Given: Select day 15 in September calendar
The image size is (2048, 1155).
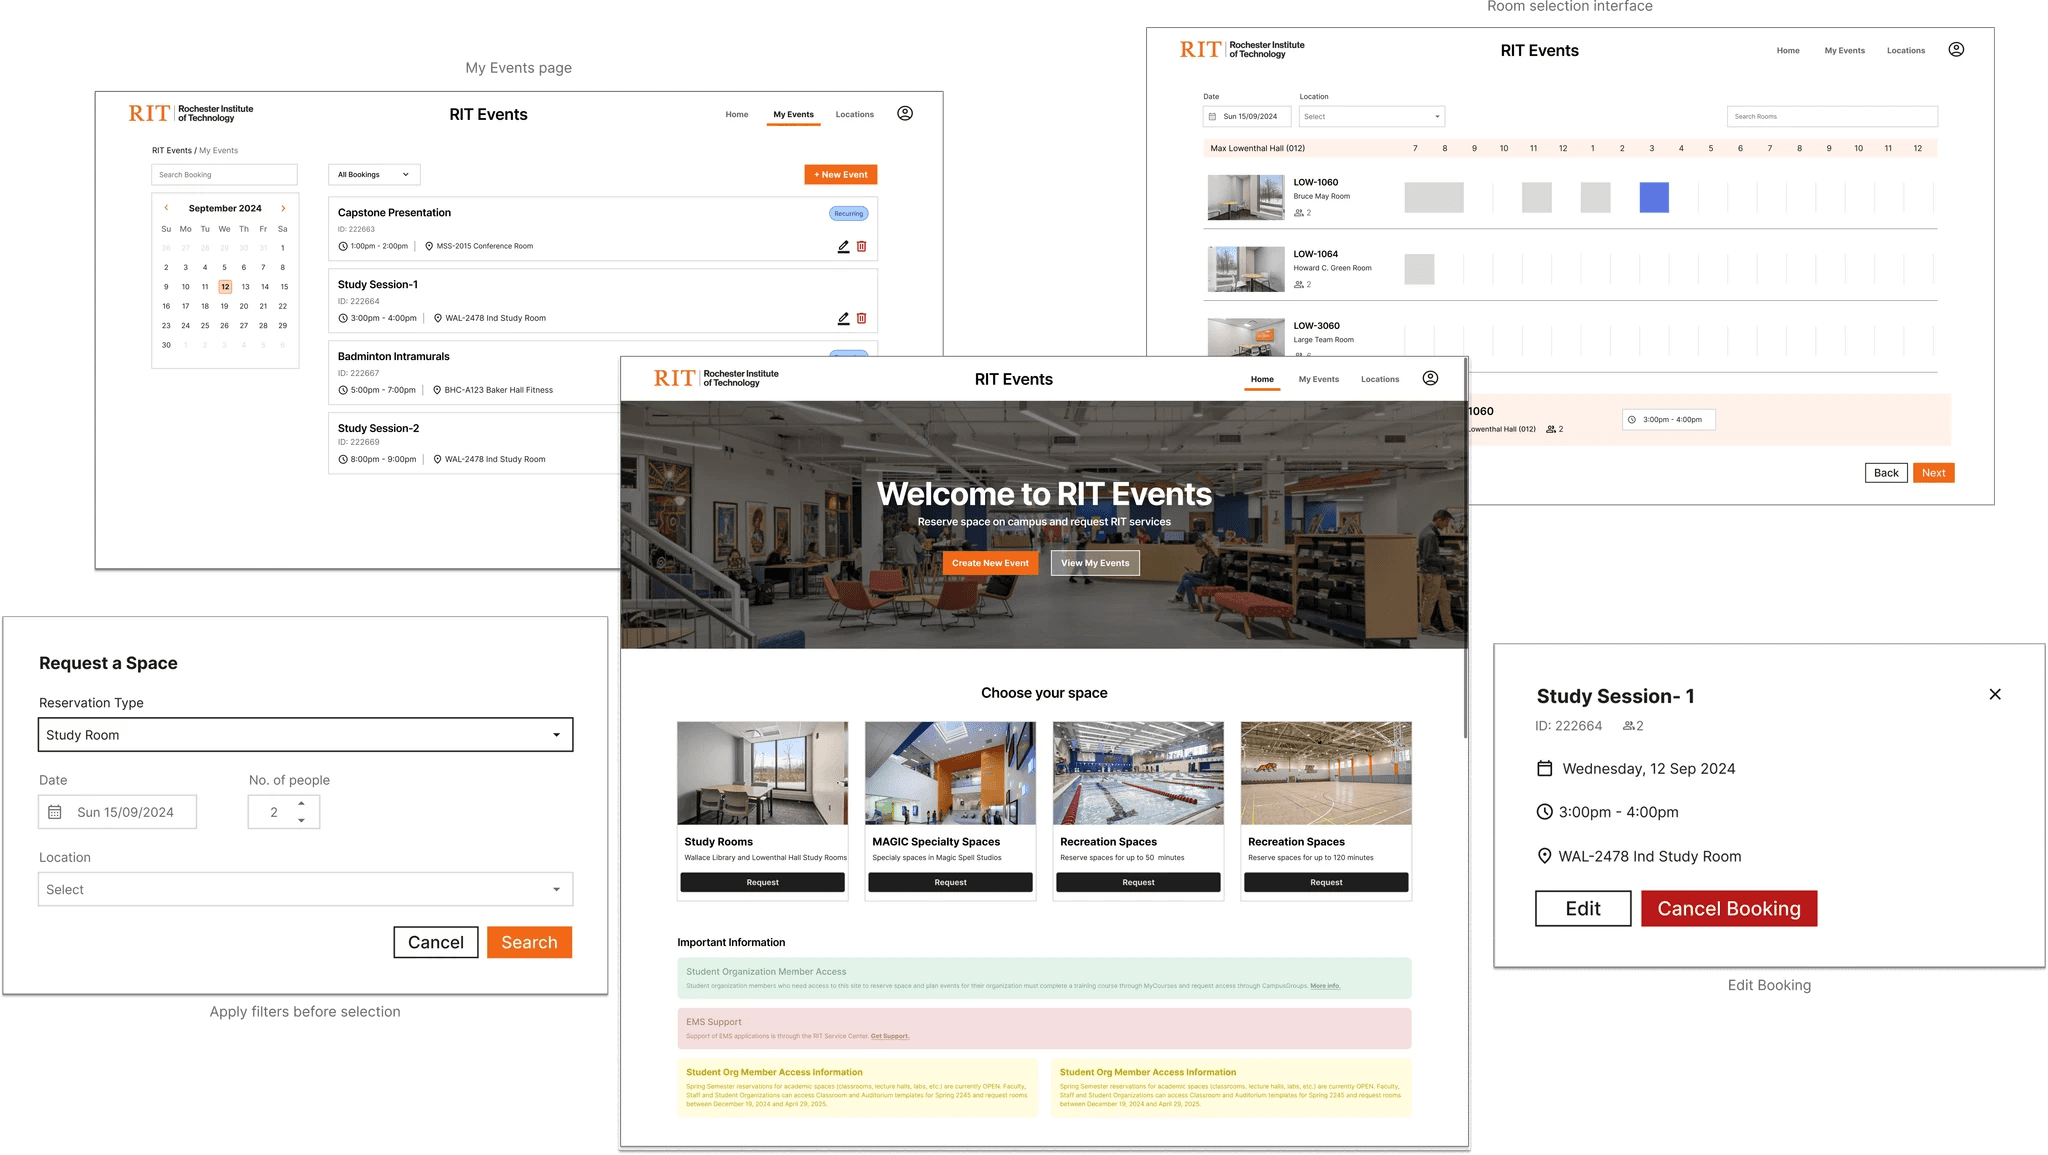Looking at the screenshot, I should pyautogui.click(x=284, y=286).
